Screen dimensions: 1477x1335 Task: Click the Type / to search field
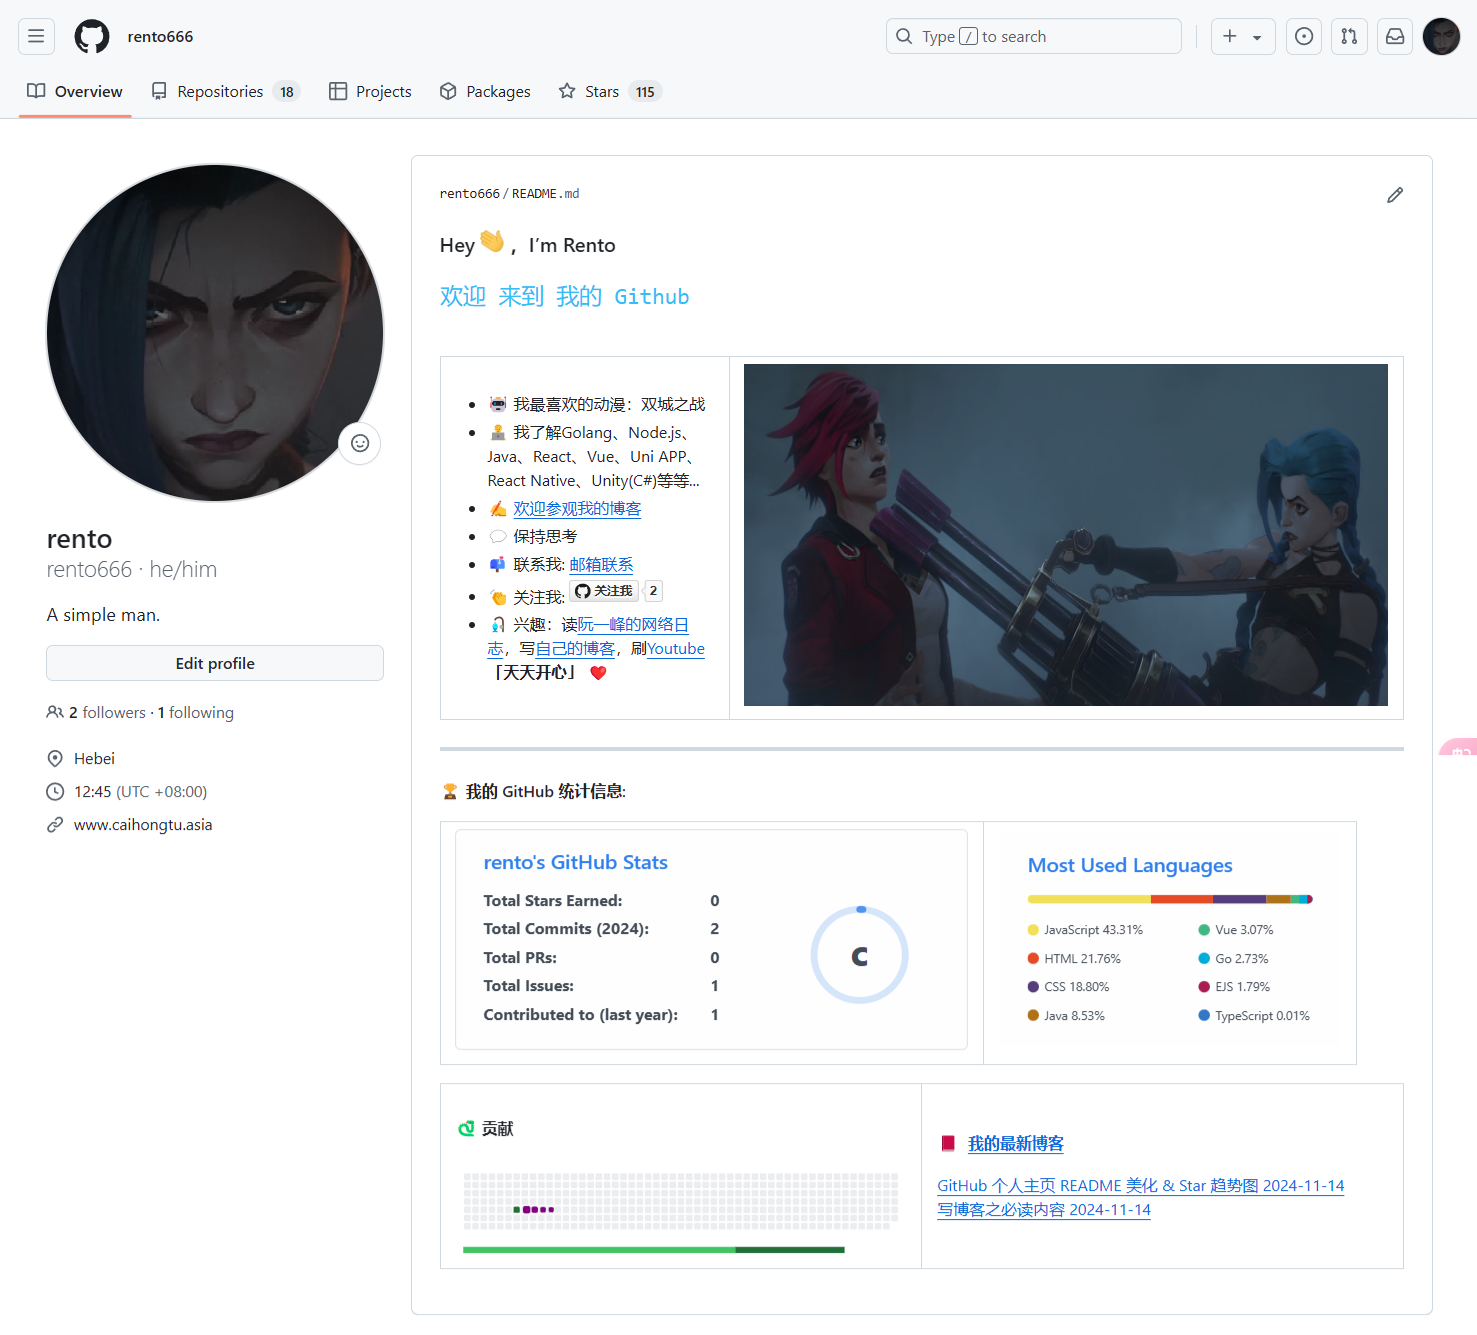click(x=1034, y=36)
